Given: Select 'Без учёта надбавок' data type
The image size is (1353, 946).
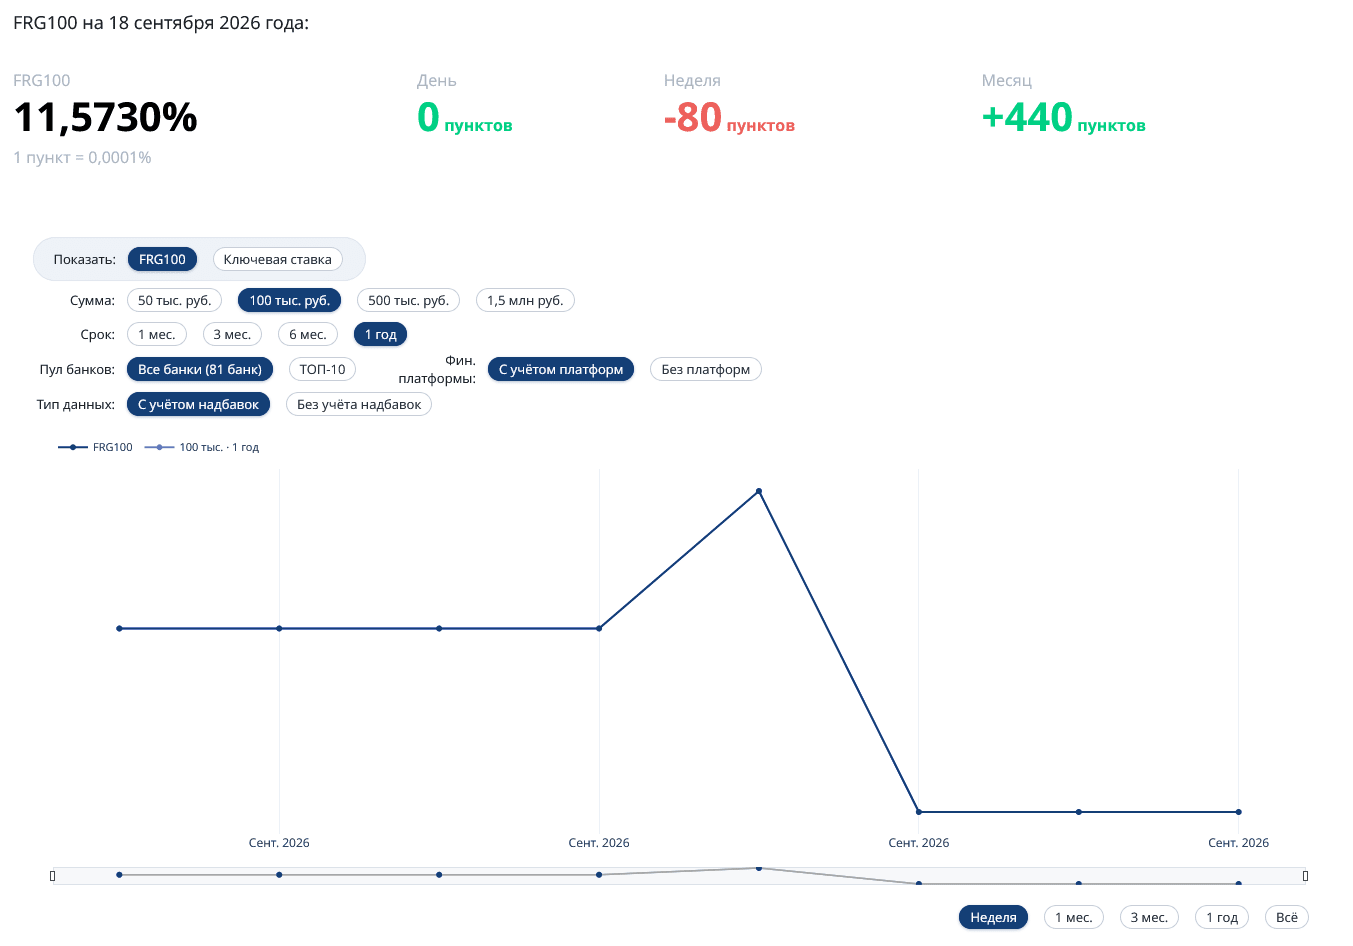Looking at the screenshot, I should [x=359, y=404].
